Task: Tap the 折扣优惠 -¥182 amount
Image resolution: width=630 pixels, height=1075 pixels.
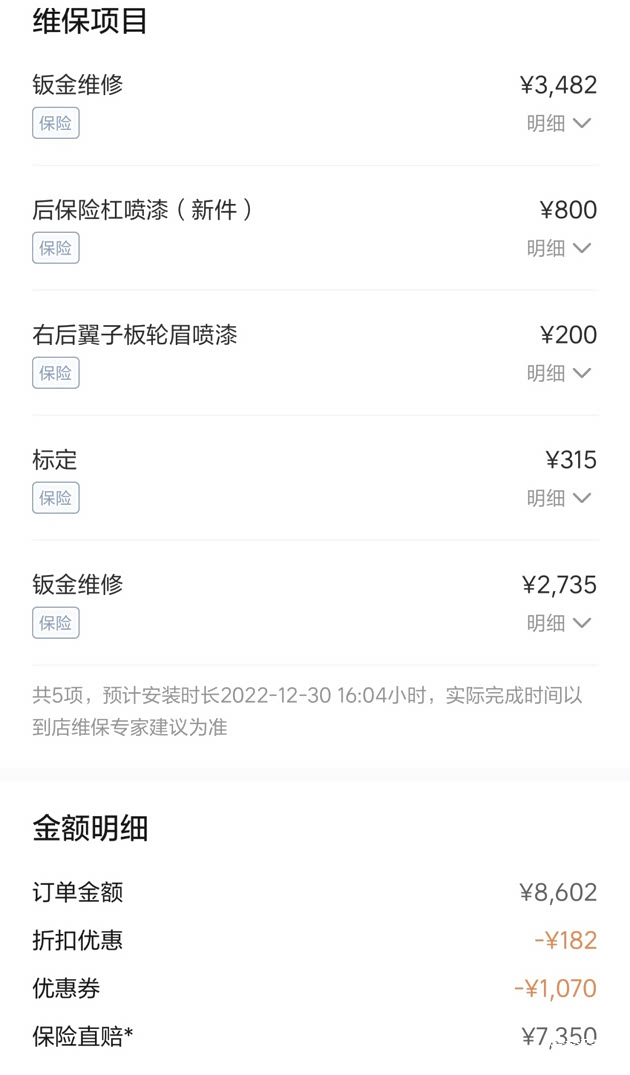Action: click(x=565, y=940)
